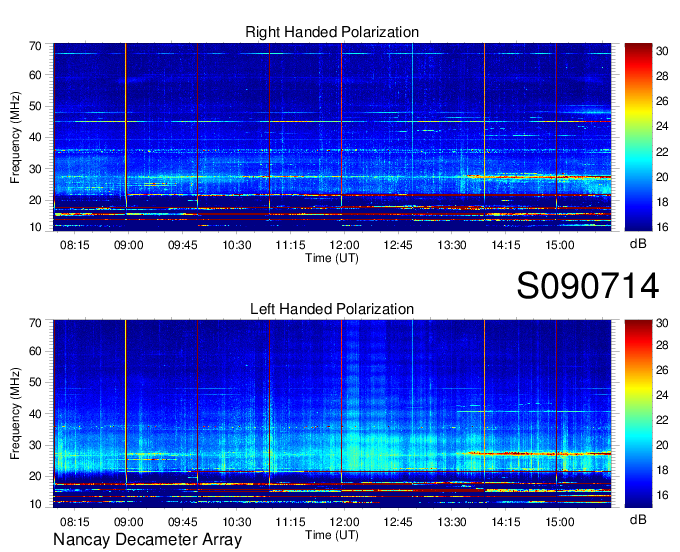Click the 18 dB label on the top colorbar

point(662,202)
